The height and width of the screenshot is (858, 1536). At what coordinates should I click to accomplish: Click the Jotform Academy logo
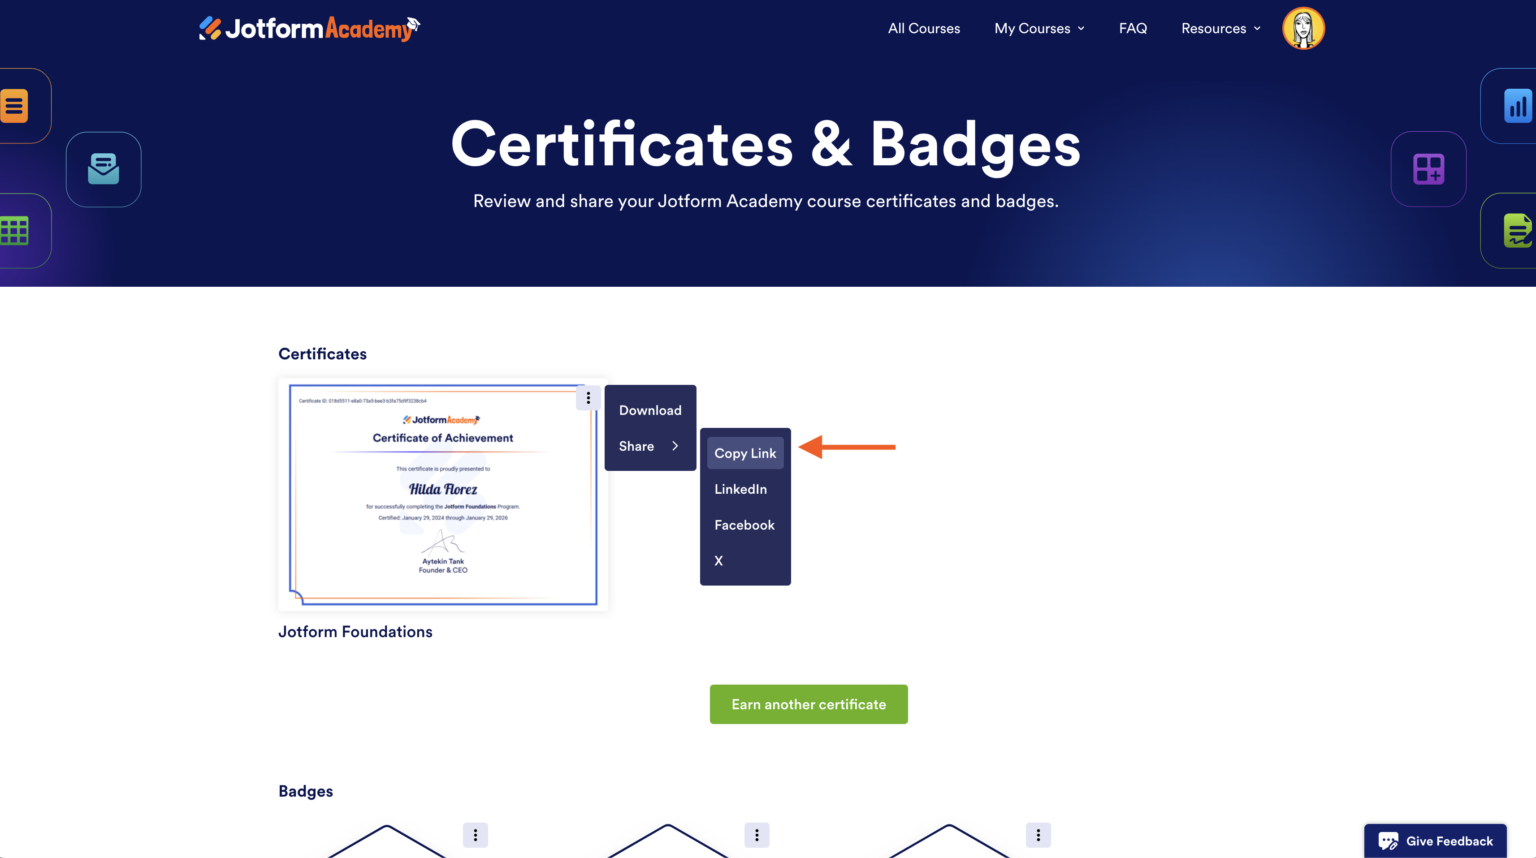tap(308, 28)
